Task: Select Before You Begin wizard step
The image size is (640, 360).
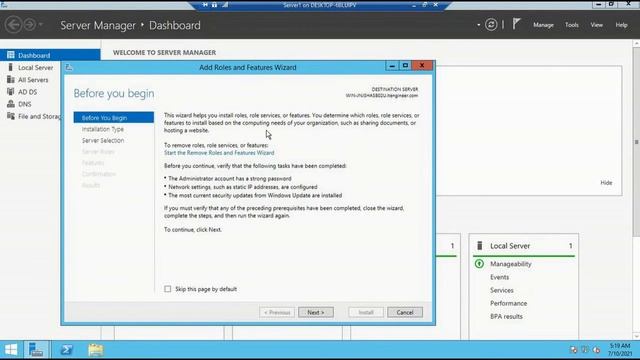Action: tap(113, 118)
